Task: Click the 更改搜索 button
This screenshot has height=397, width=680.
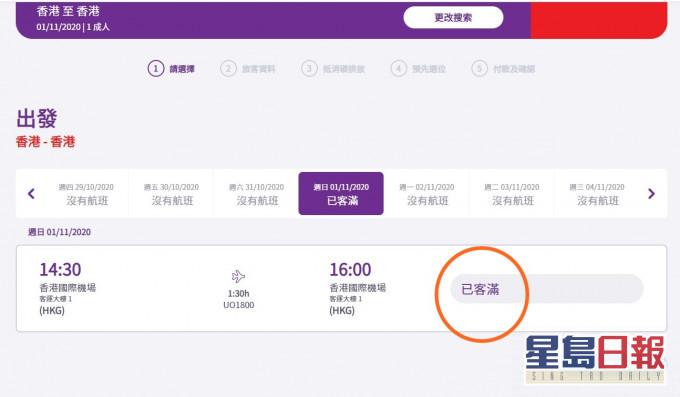Action: coord(453,18)
